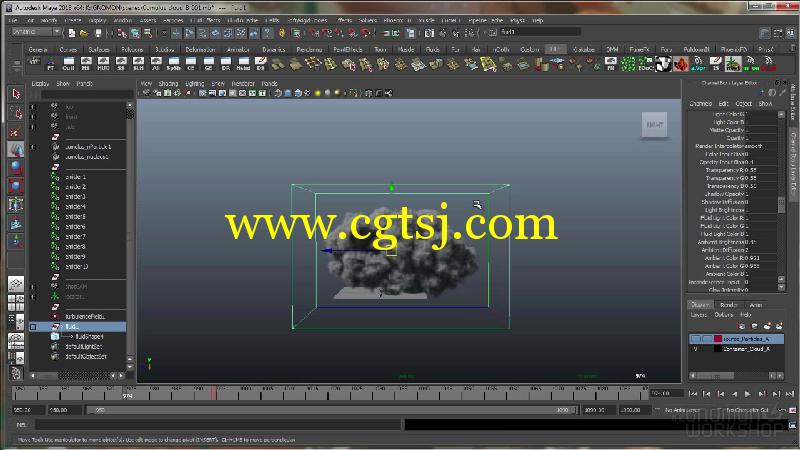Select the arrow Select tool in toolbox
The image size is (800, 450).
click(16, 94)
